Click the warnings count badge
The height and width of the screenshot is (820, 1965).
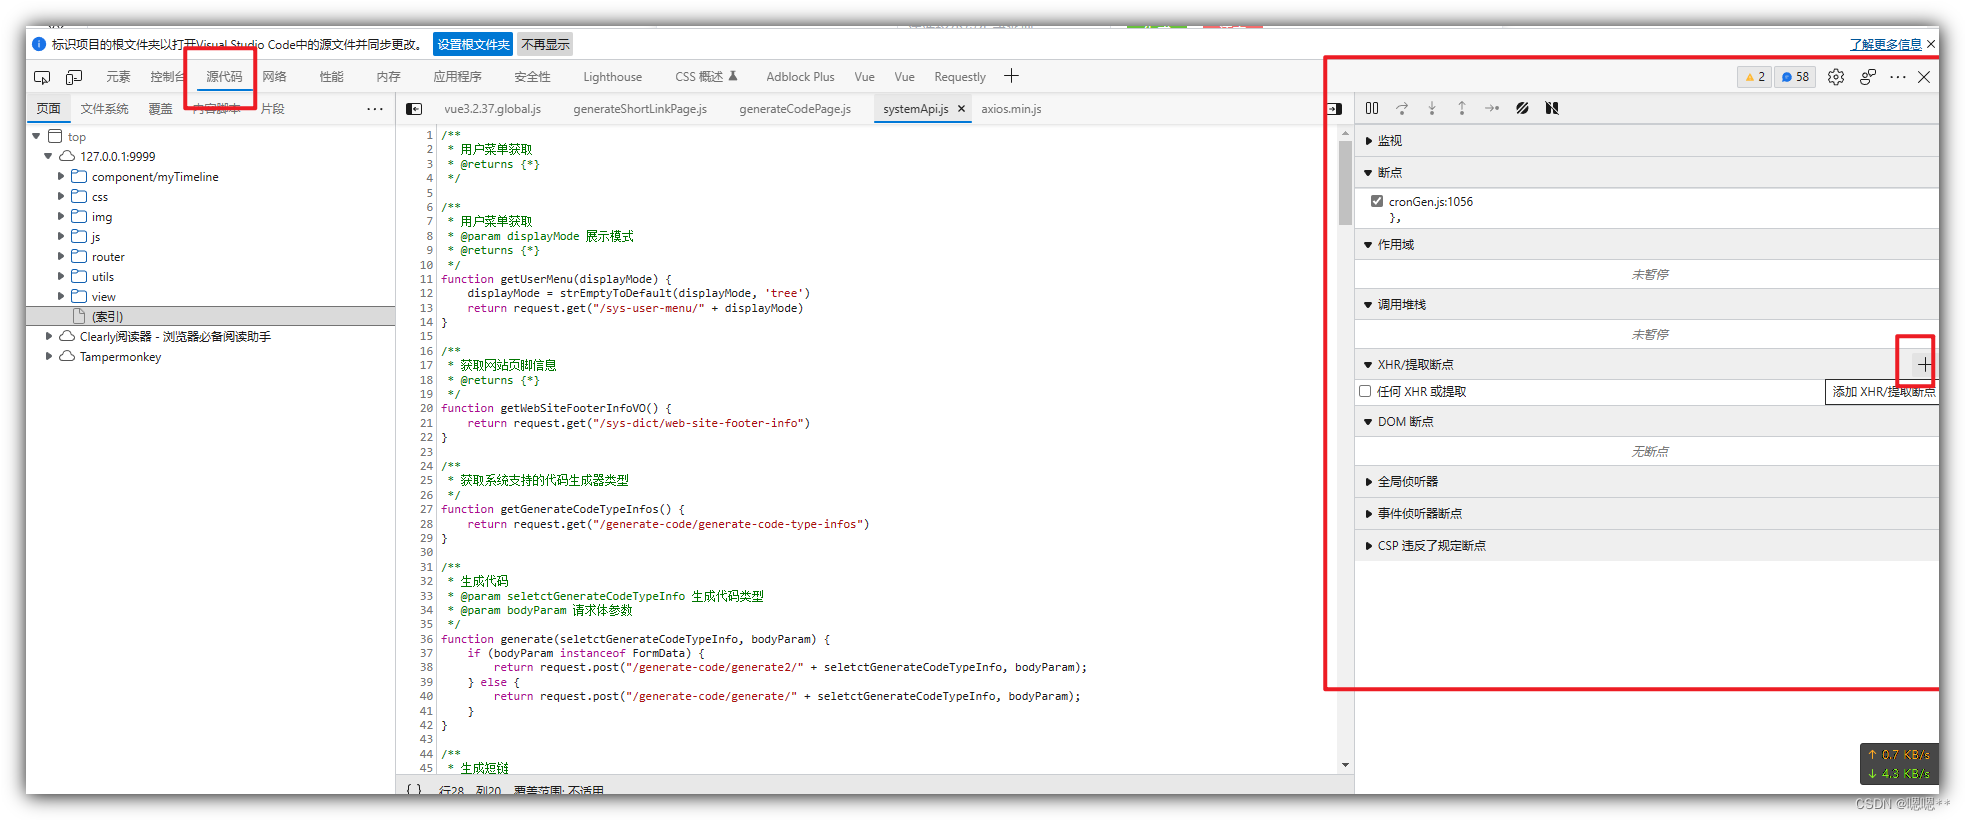pyautogui.click(x=1755, y=77)
